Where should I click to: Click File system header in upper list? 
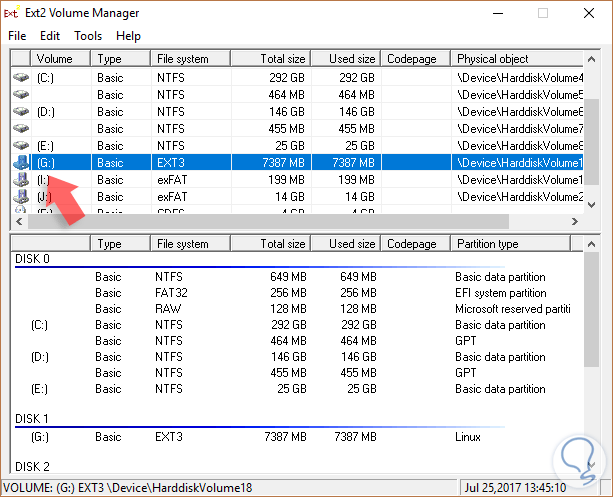coord(190,59)
